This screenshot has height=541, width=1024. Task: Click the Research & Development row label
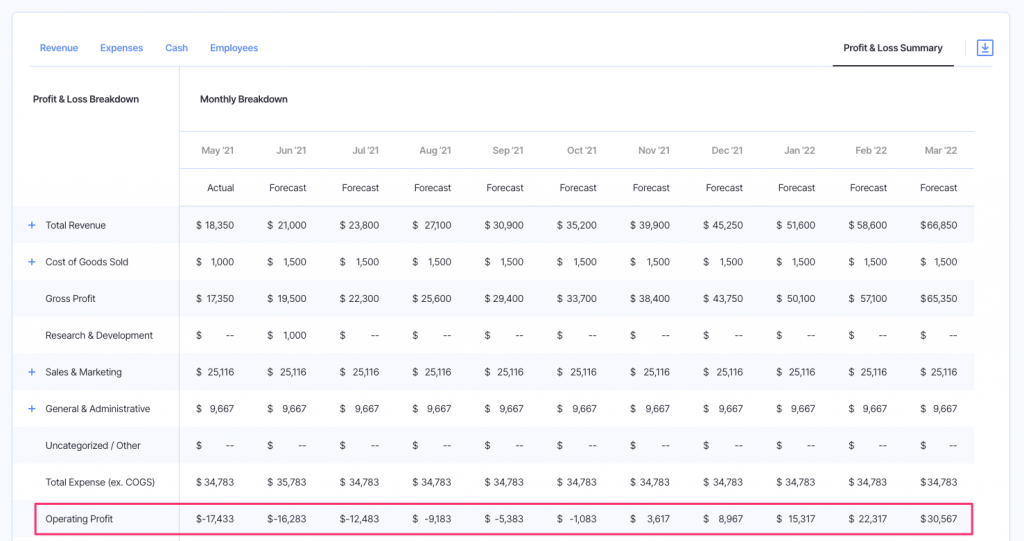(x=99, y=335)
